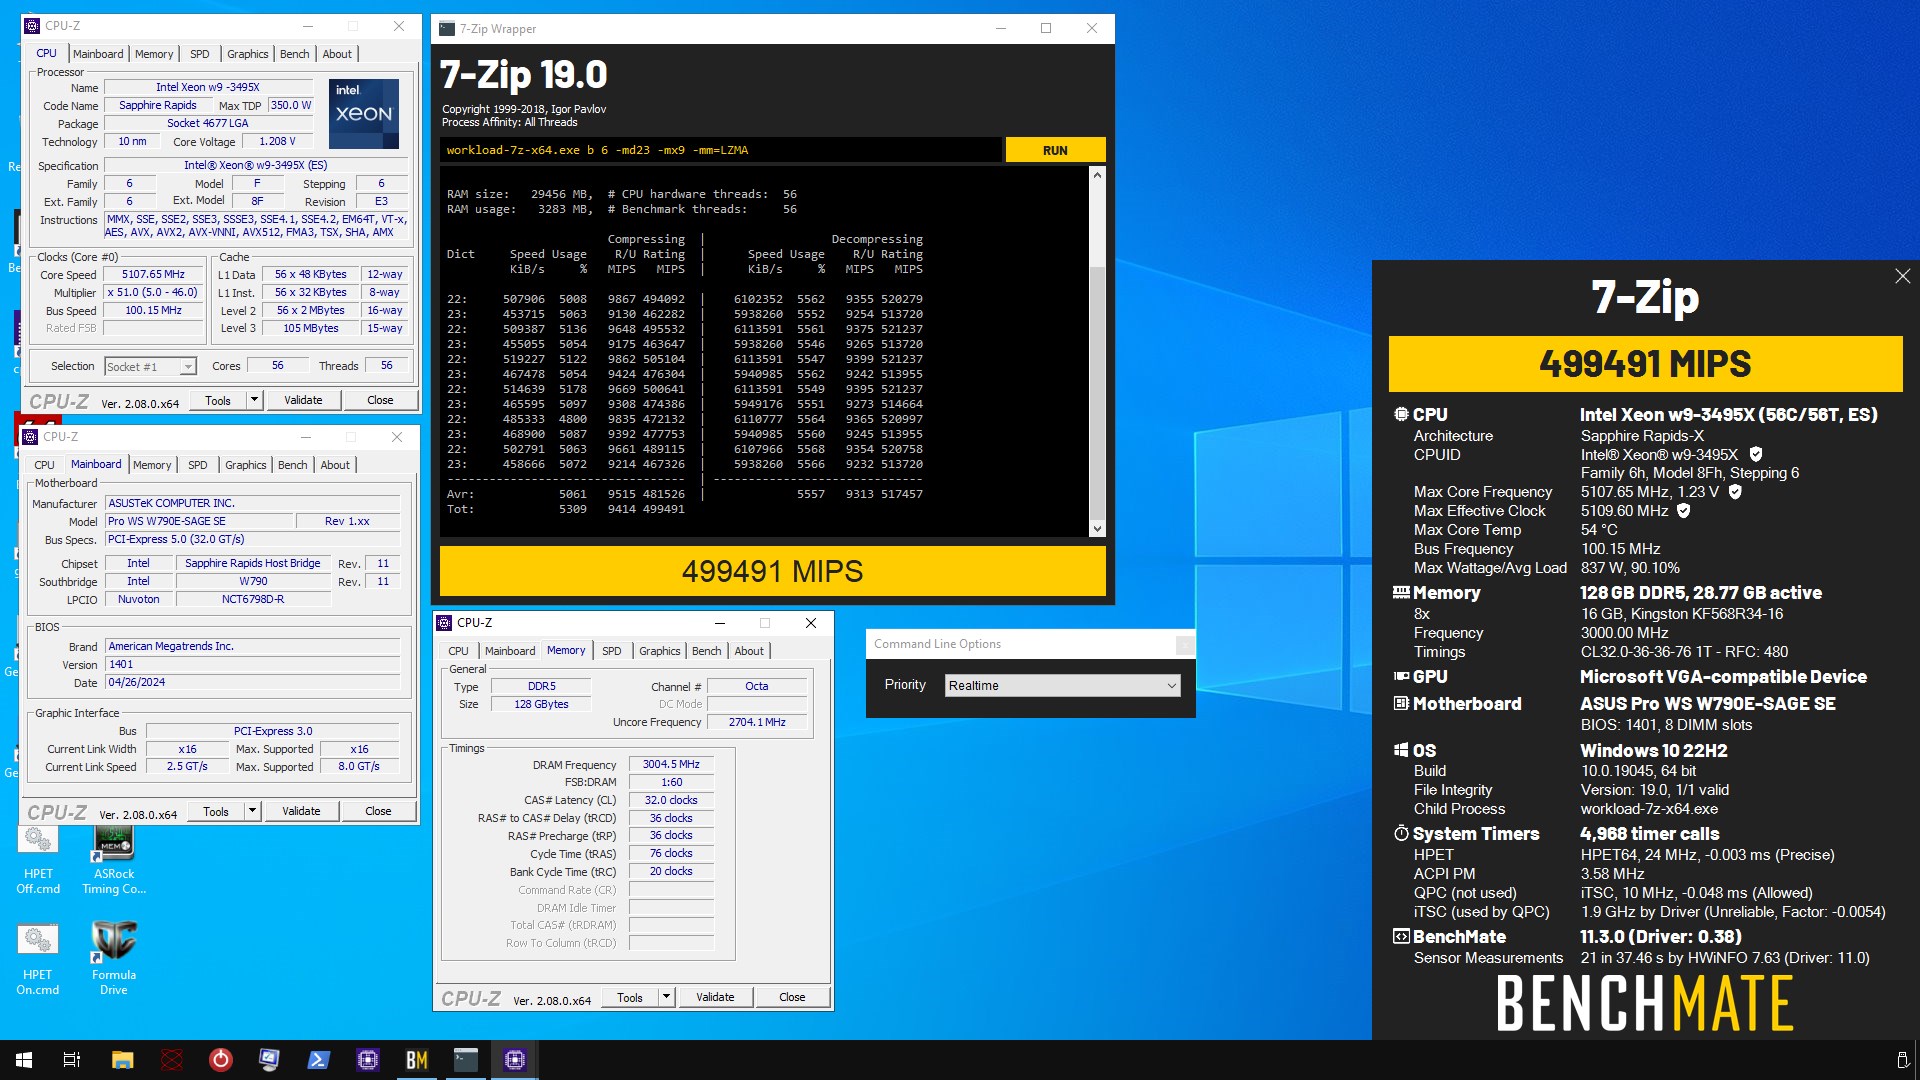Click the Intel Xeon logo in CPU-Z
Screen dimensions: 1920x1080
pyautogui.click(x=364, y=114)
